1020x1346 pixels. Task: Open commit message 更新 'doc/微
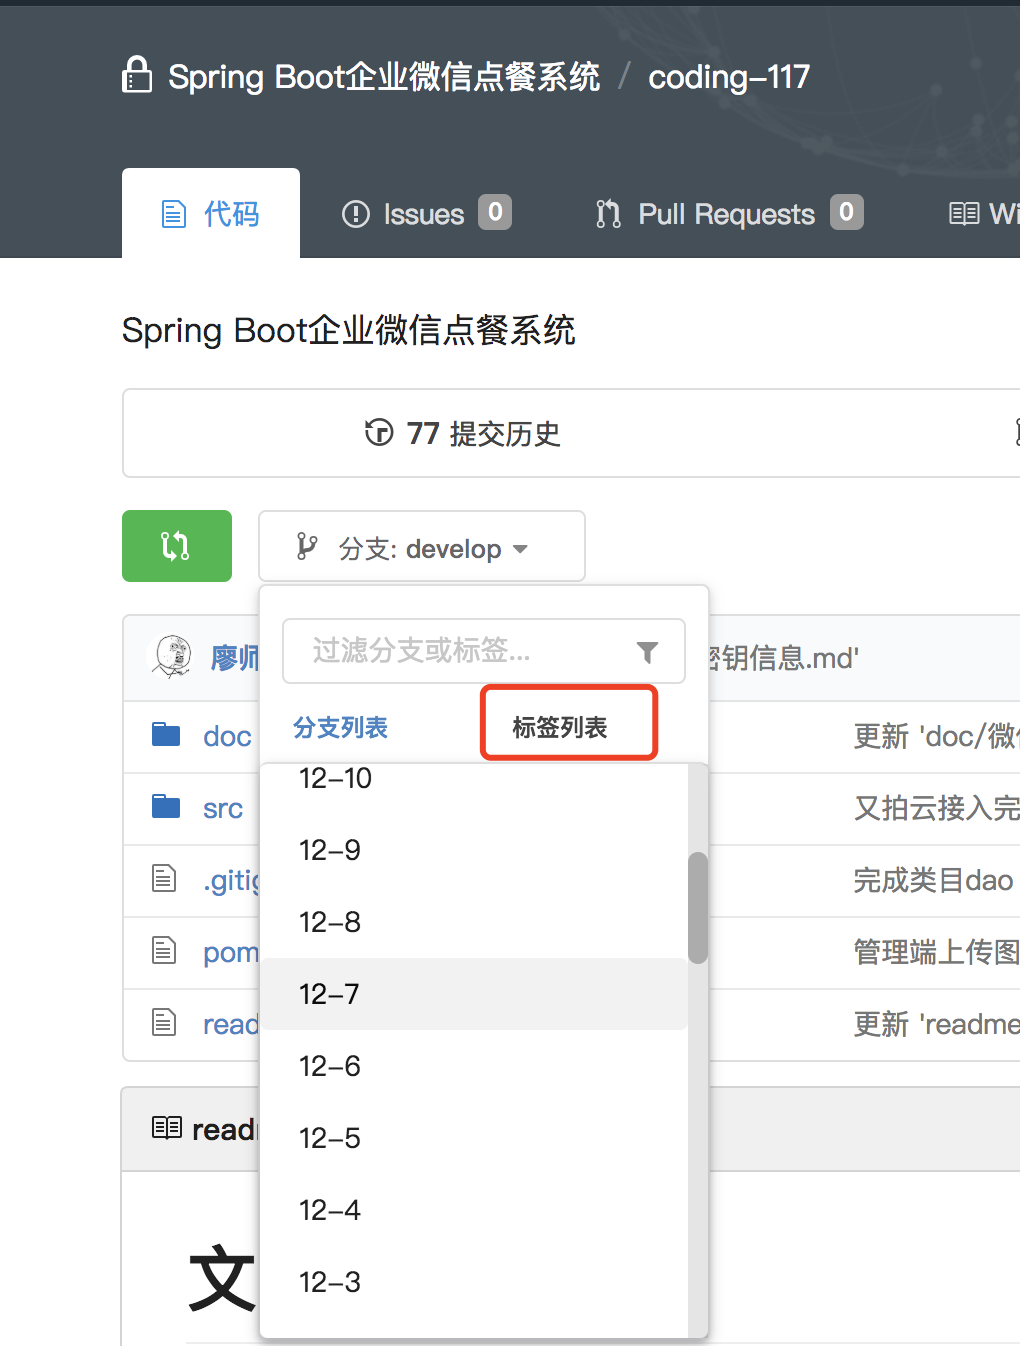(936, 737)
